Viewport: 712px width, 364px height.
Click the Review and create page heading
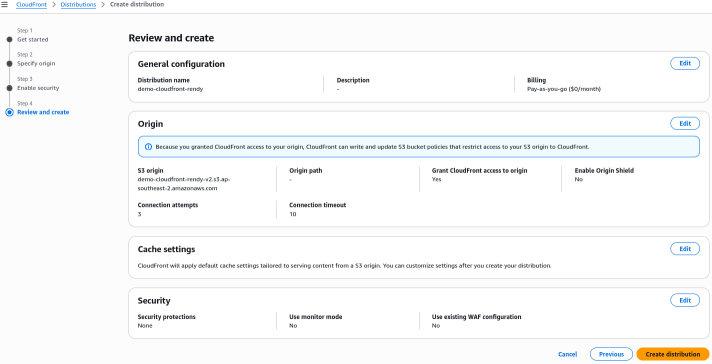point(171,38)
